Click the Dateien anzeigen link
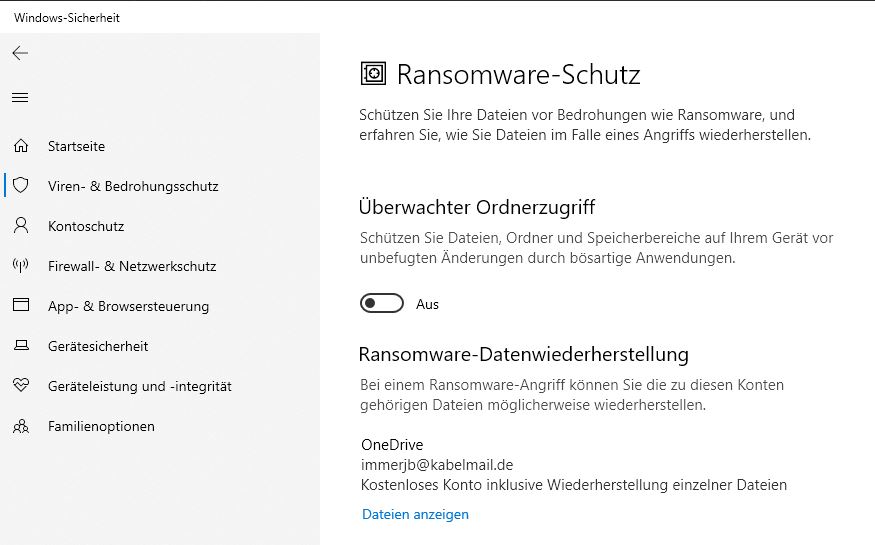875x545 pixels. [415, 514]
